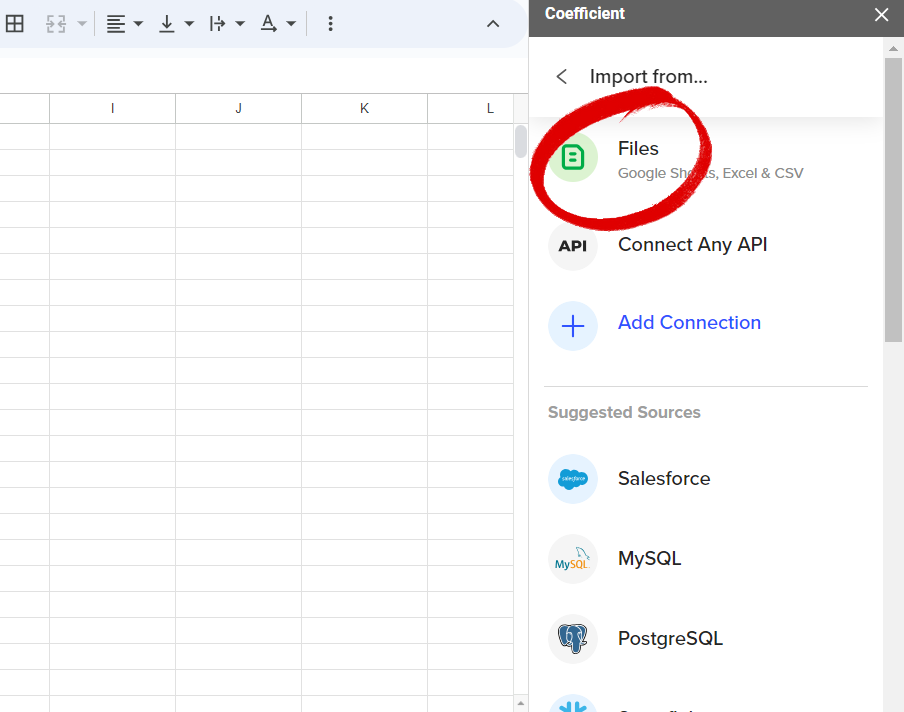This screenshot has height=712, width=904.
Task: Click the vertical align icon
Action: pos(167,24)
